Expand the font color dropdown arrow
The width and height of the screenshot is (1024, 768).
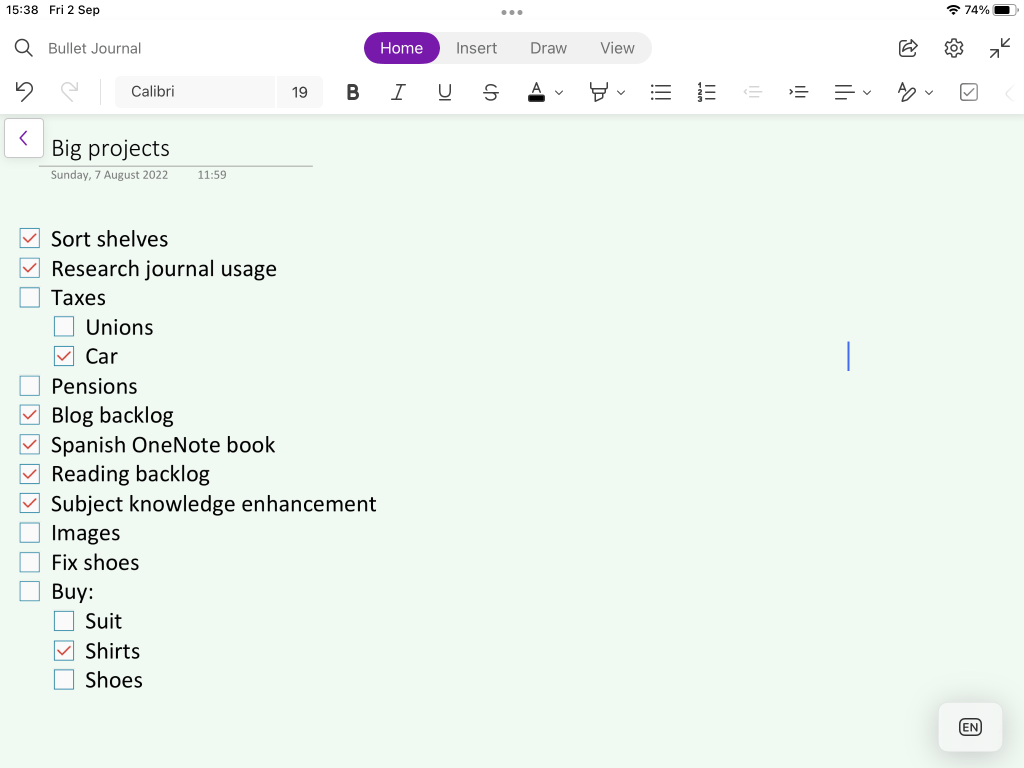pos(559,93)
